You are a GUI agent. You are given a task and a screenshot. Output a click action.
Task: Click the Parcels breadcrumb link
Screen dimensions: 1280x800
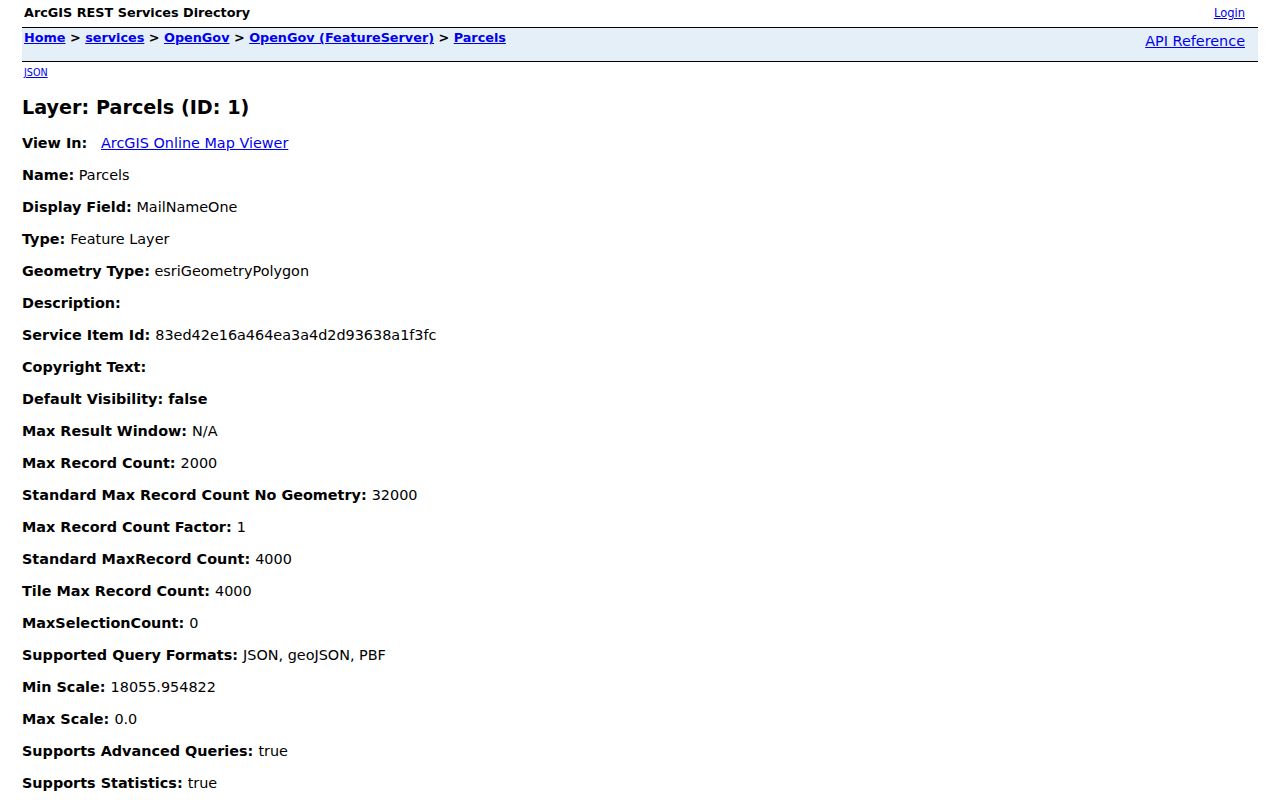[x=480, y=38]
